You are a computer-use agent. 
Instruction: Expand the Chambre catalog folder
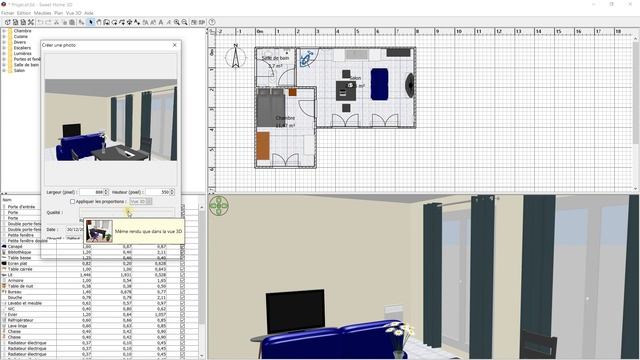(x=4, y=31)
